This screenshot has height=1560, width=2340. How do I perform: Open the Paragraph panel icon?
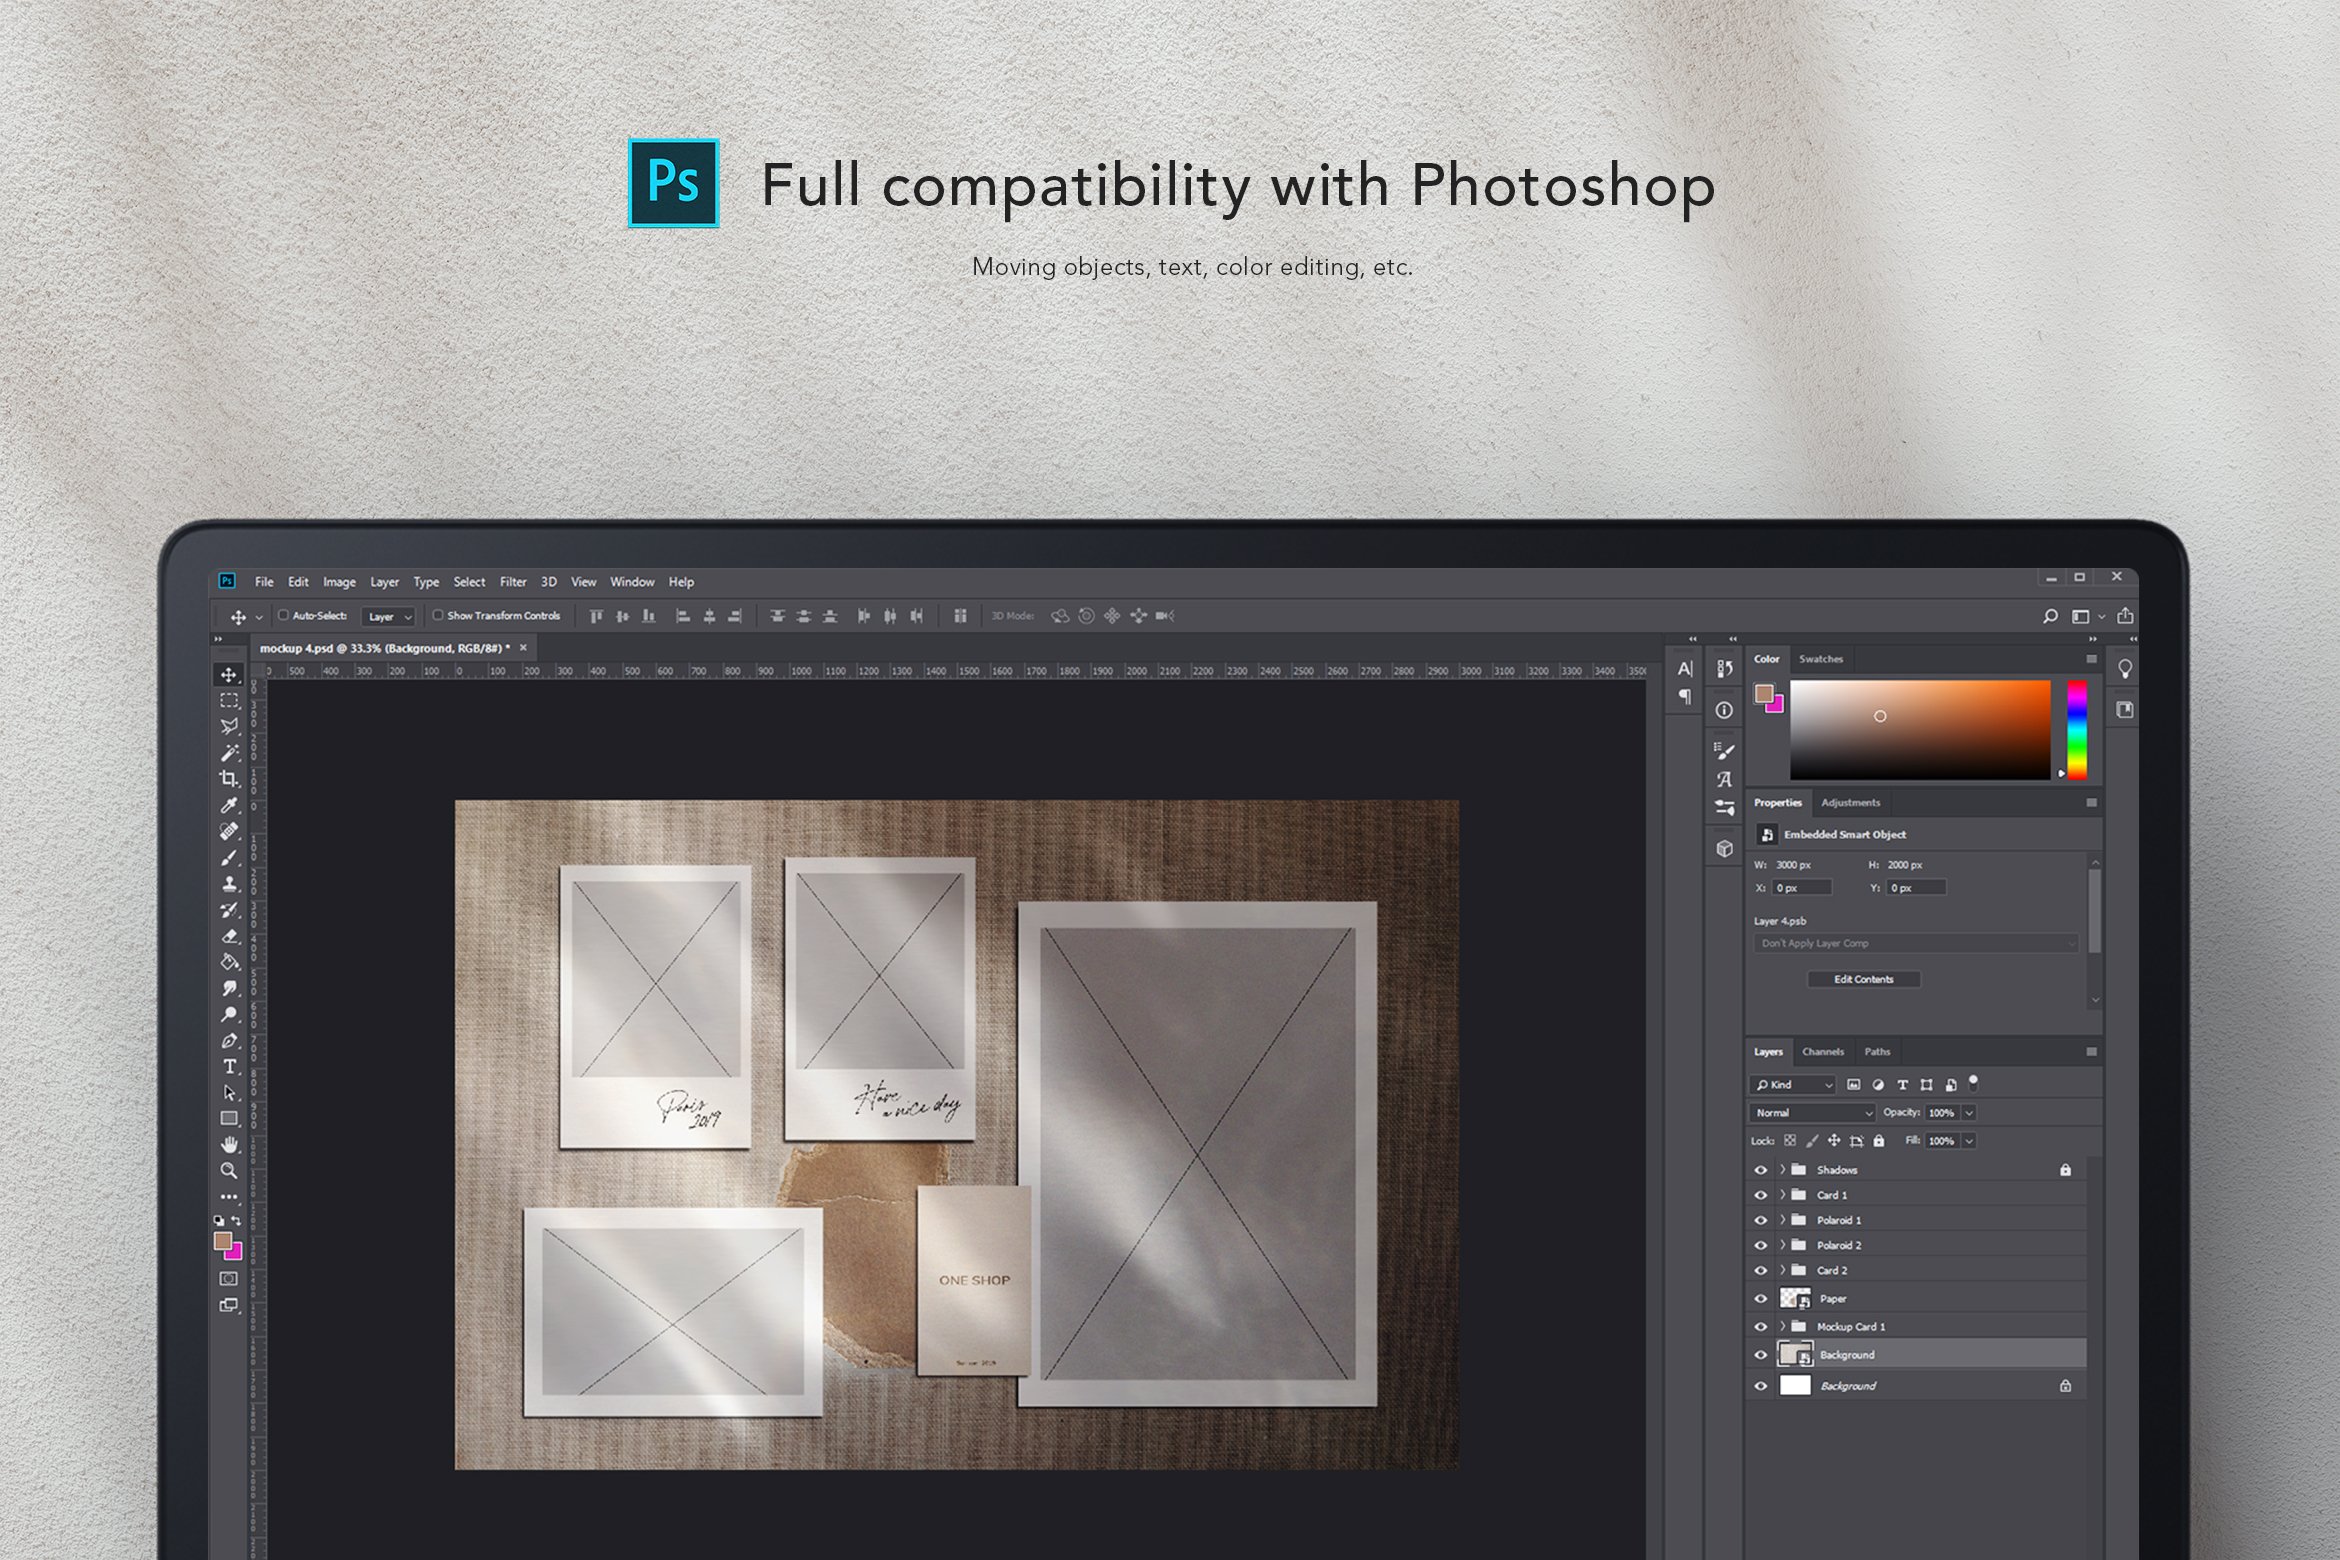pyautogui.click(x=1685, y=696)
